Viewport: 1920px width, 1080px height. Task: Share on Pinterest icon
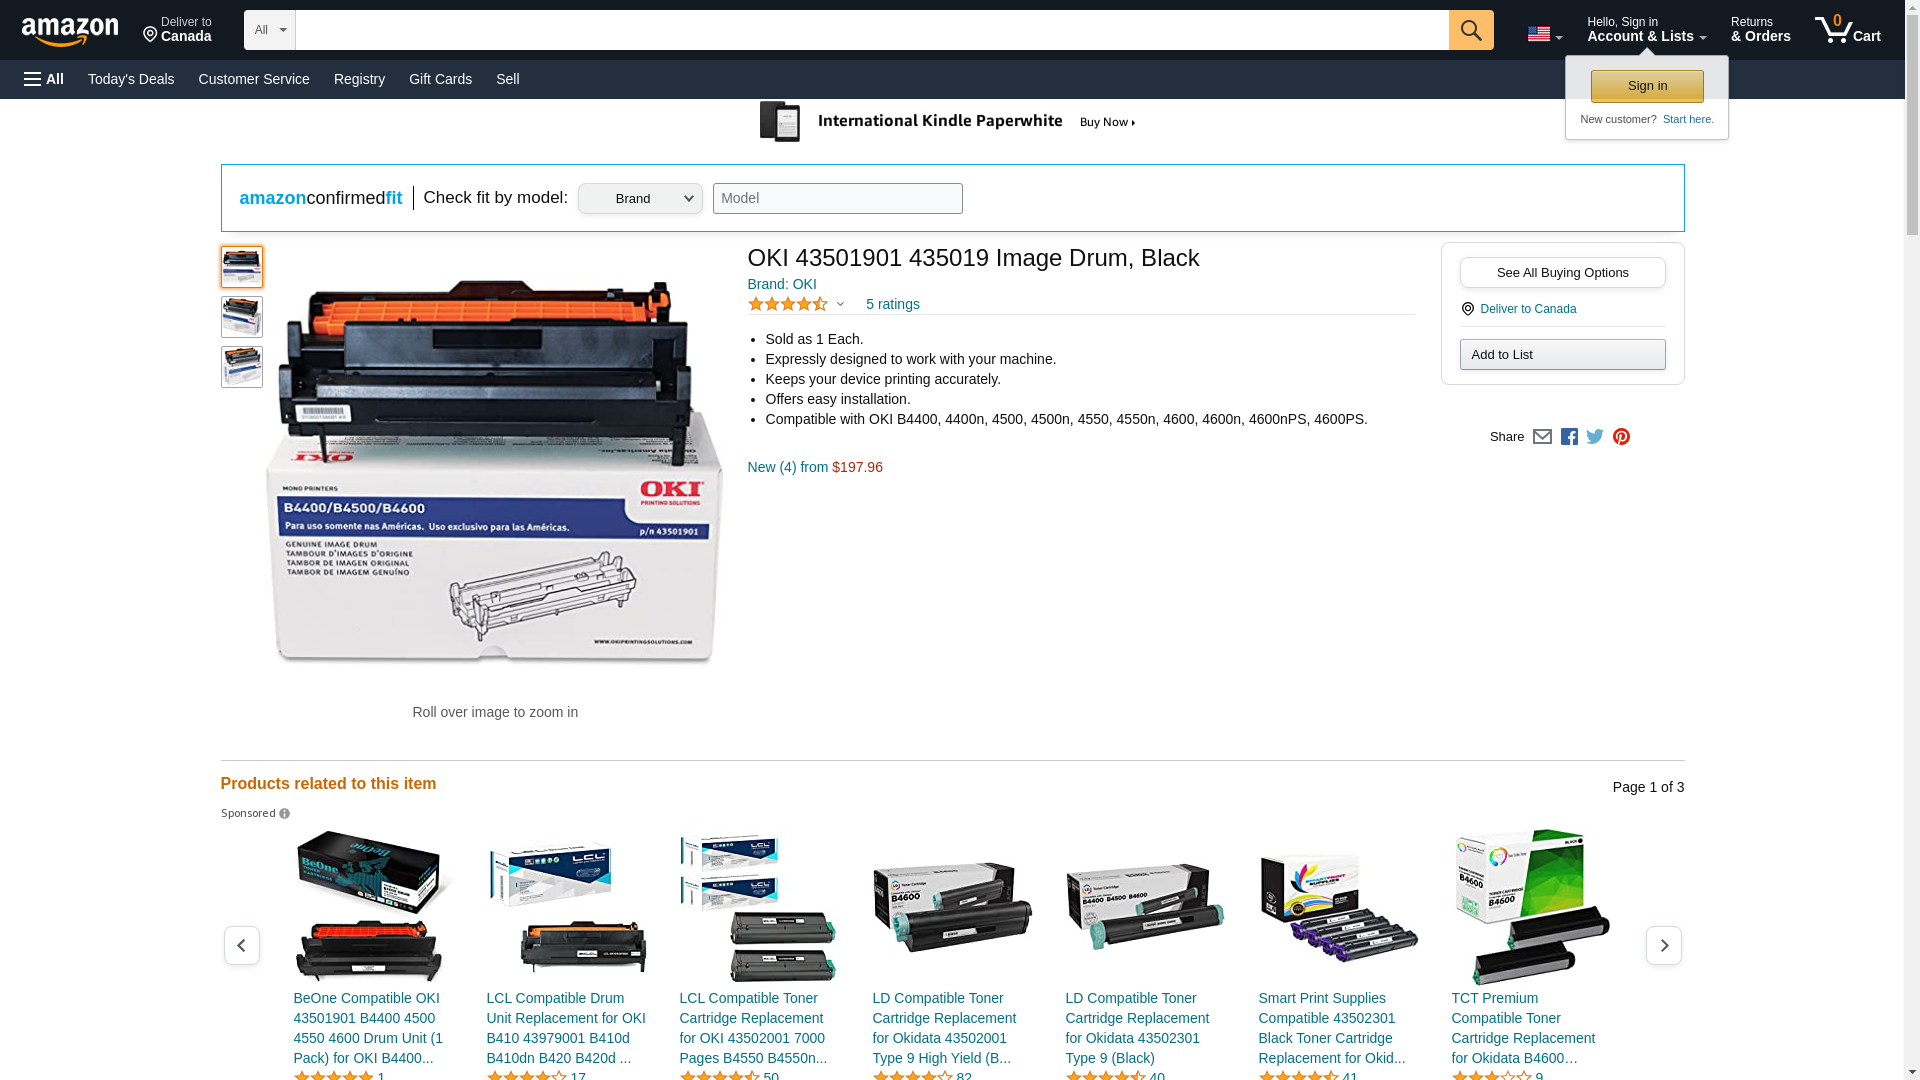[1621, 437]
